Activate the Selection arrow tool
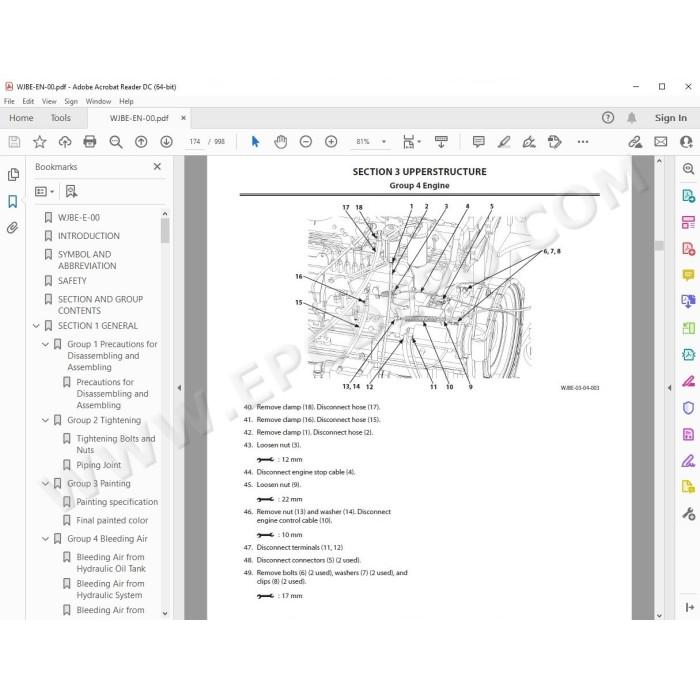The height and width of the screenshot is (700, 700). click(x=255, y=142)
